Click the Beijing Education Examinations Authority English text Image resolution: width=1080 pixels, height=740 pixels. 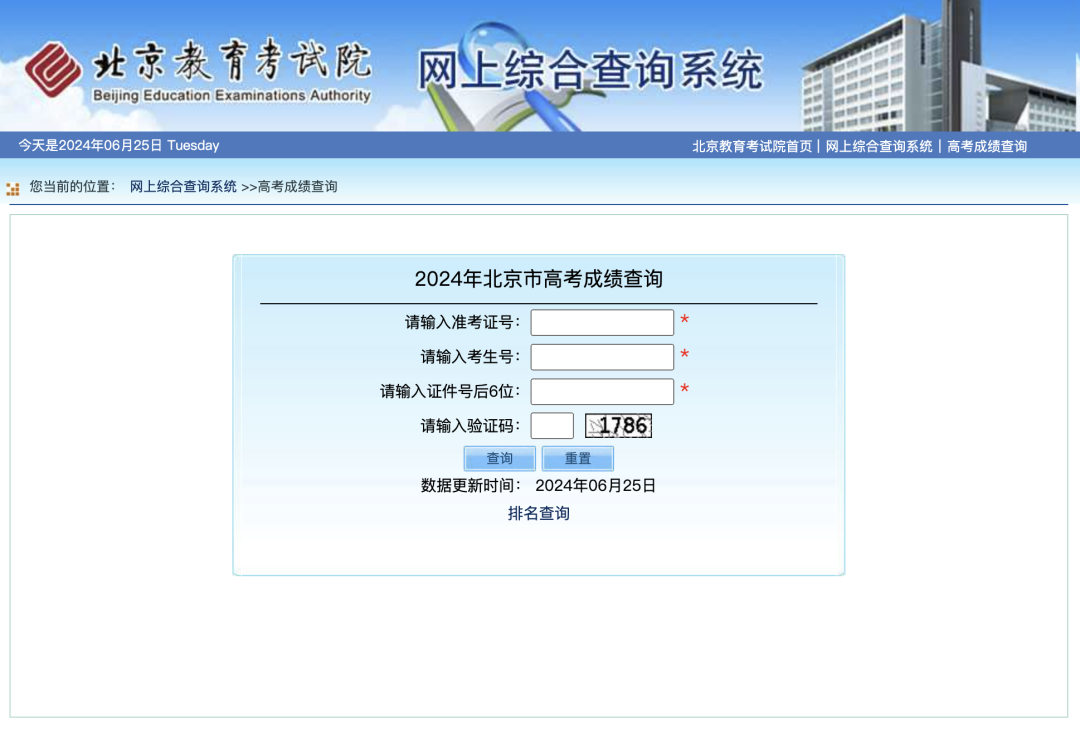tap(231, 96)
